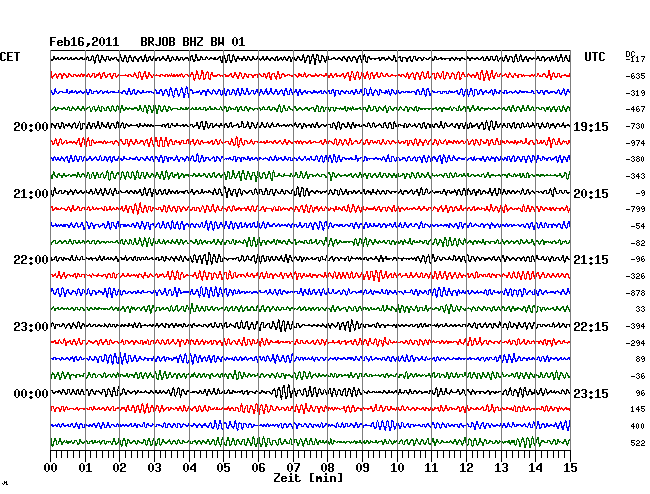Click minute 14 on the x-axis
This screenshot has height=494, width=650.
[x=535, y=468]
